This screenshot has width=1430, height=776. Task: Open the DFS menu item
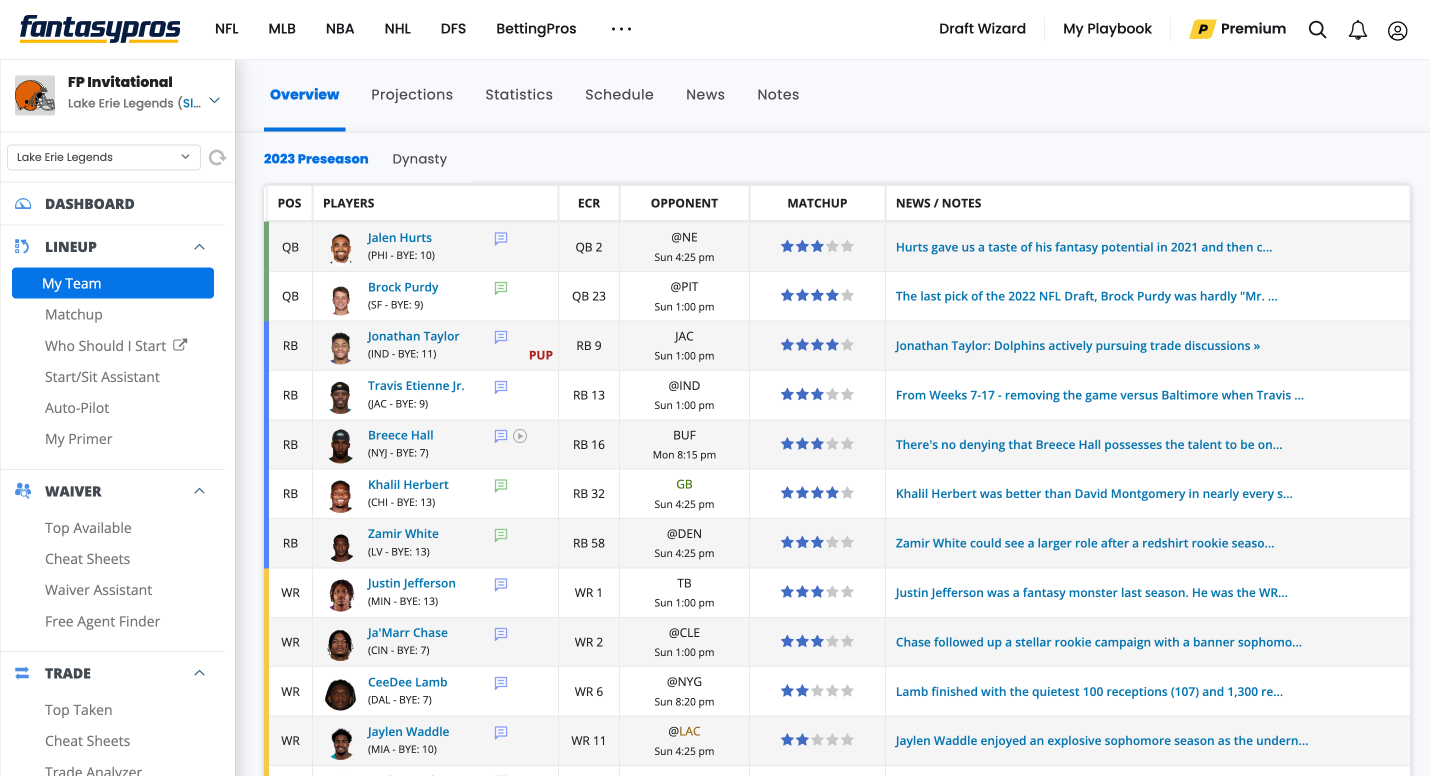pos(453,29)
